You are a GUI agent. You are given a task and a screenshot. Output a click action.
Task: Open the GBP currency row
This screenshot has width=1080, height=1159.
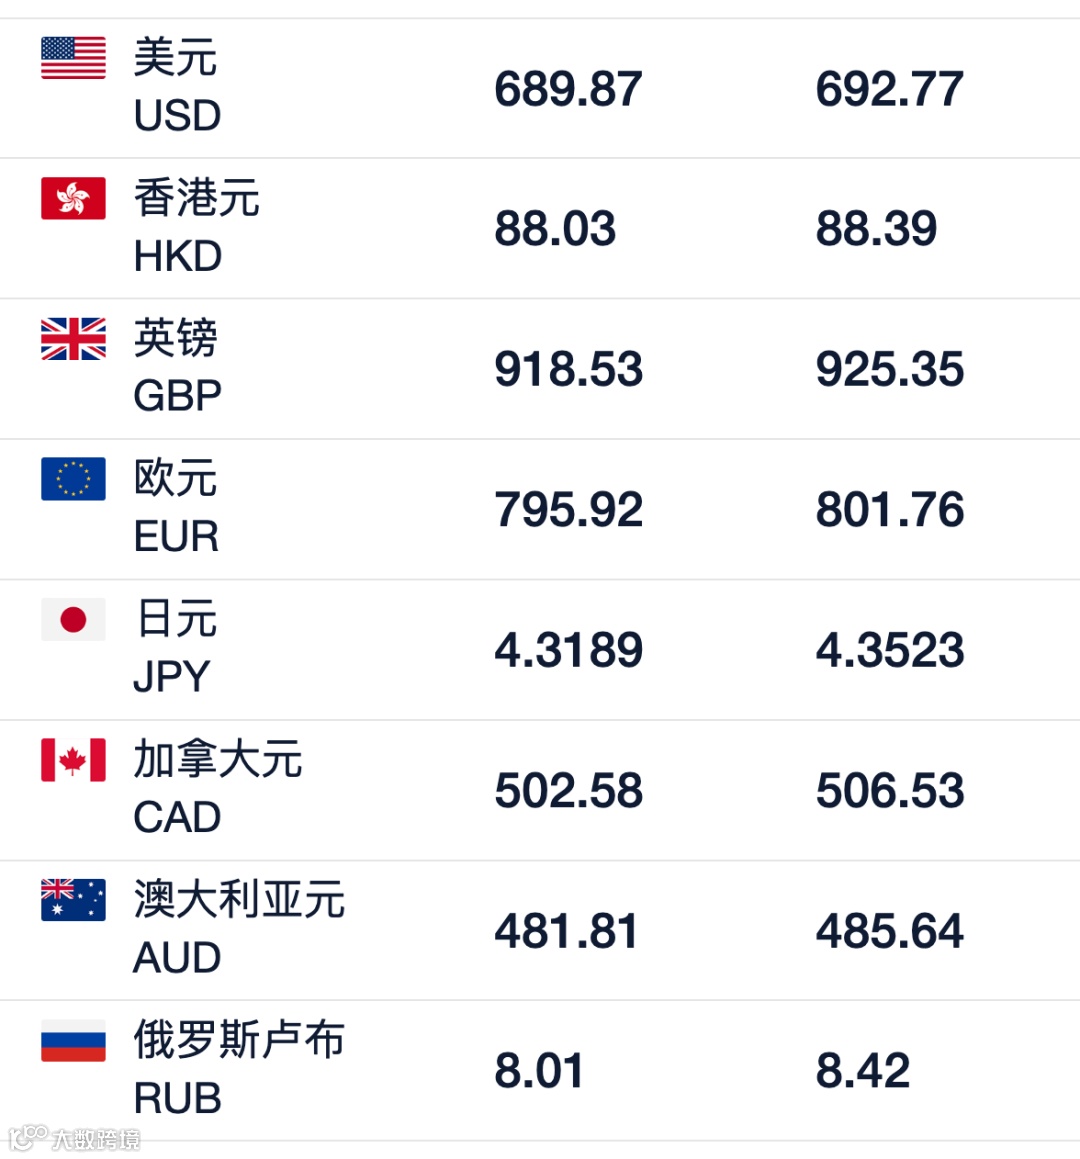click(540, 369)
